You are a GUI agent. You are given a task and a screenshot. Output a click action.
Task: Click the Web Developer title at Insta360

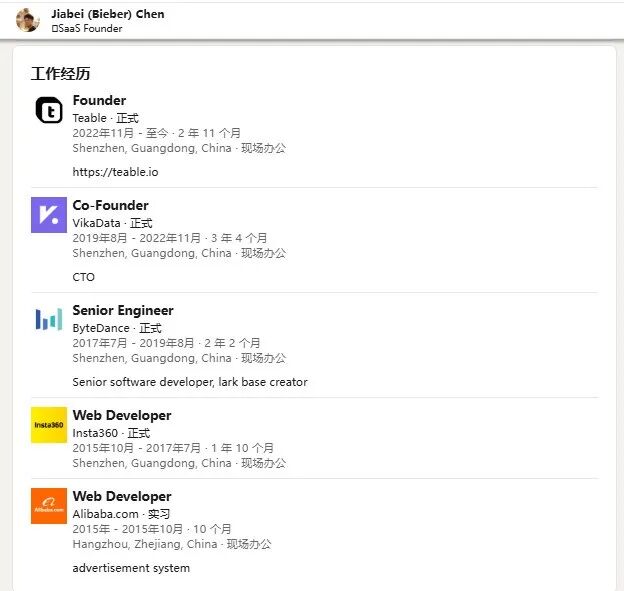click(122, 415)
